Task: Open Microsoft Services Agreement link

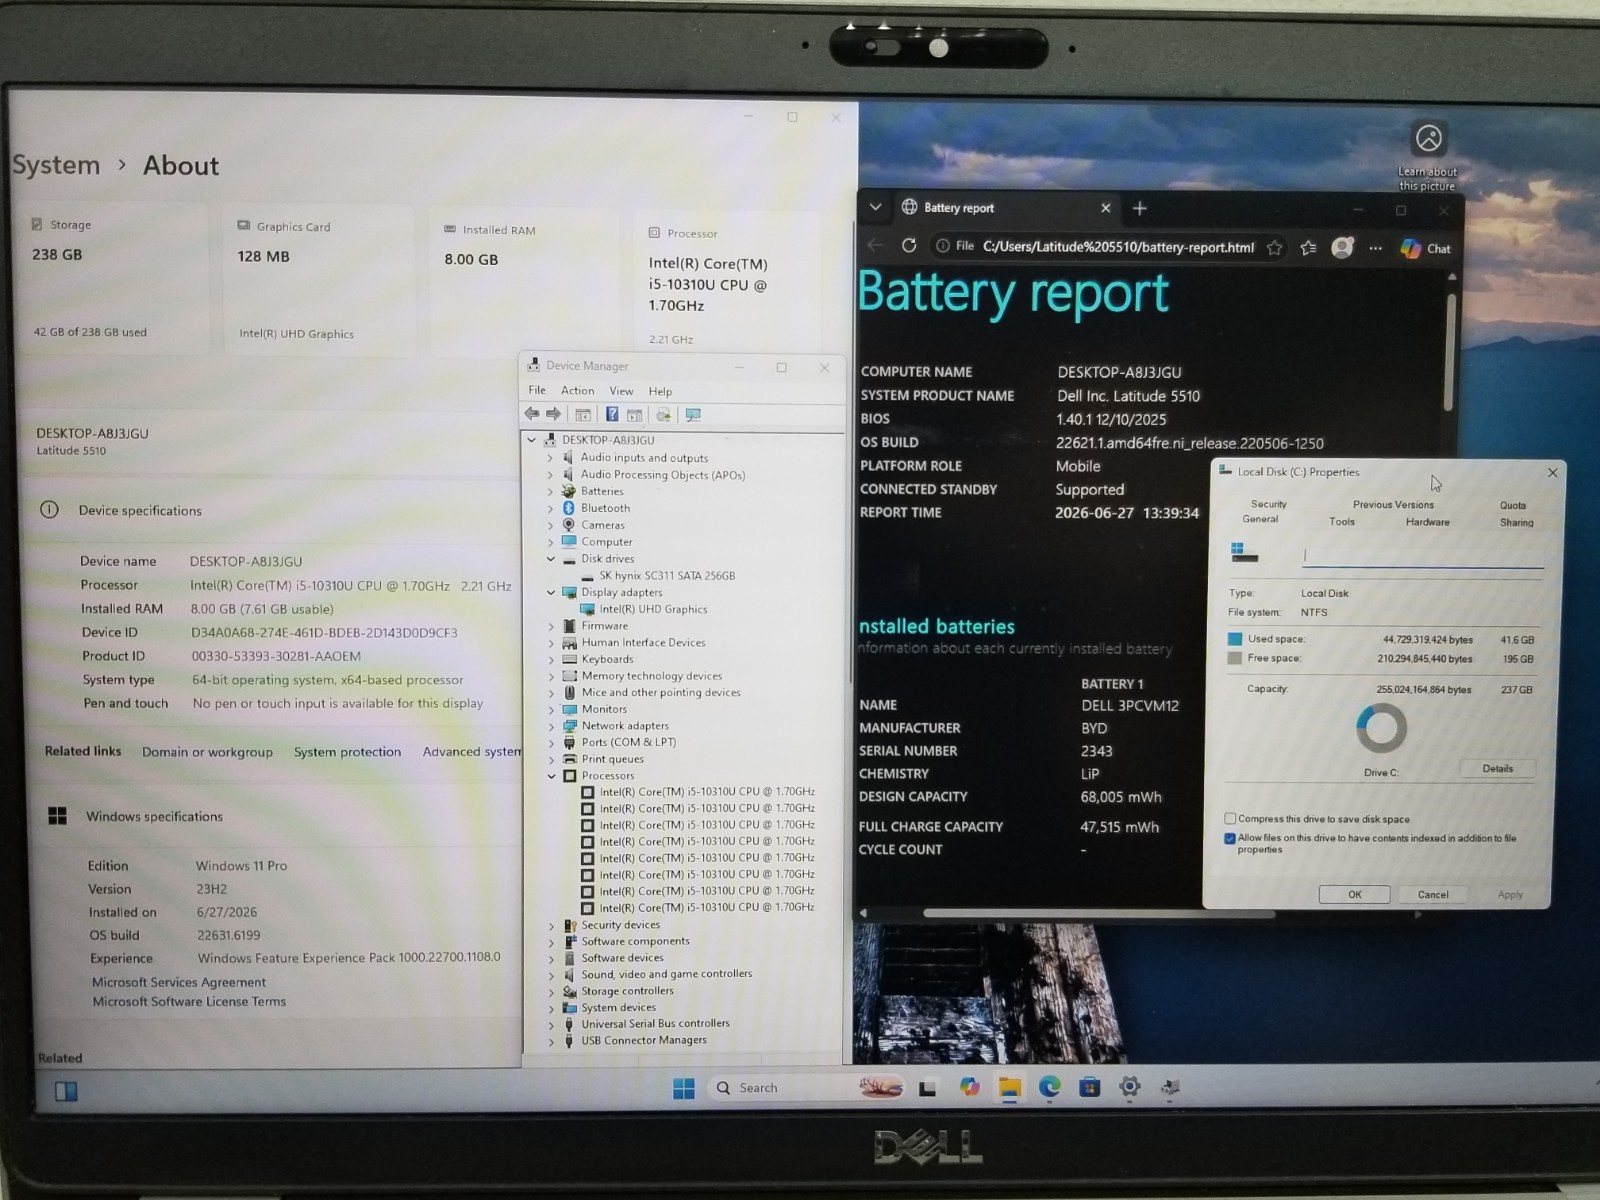Action: coord(179,982)
